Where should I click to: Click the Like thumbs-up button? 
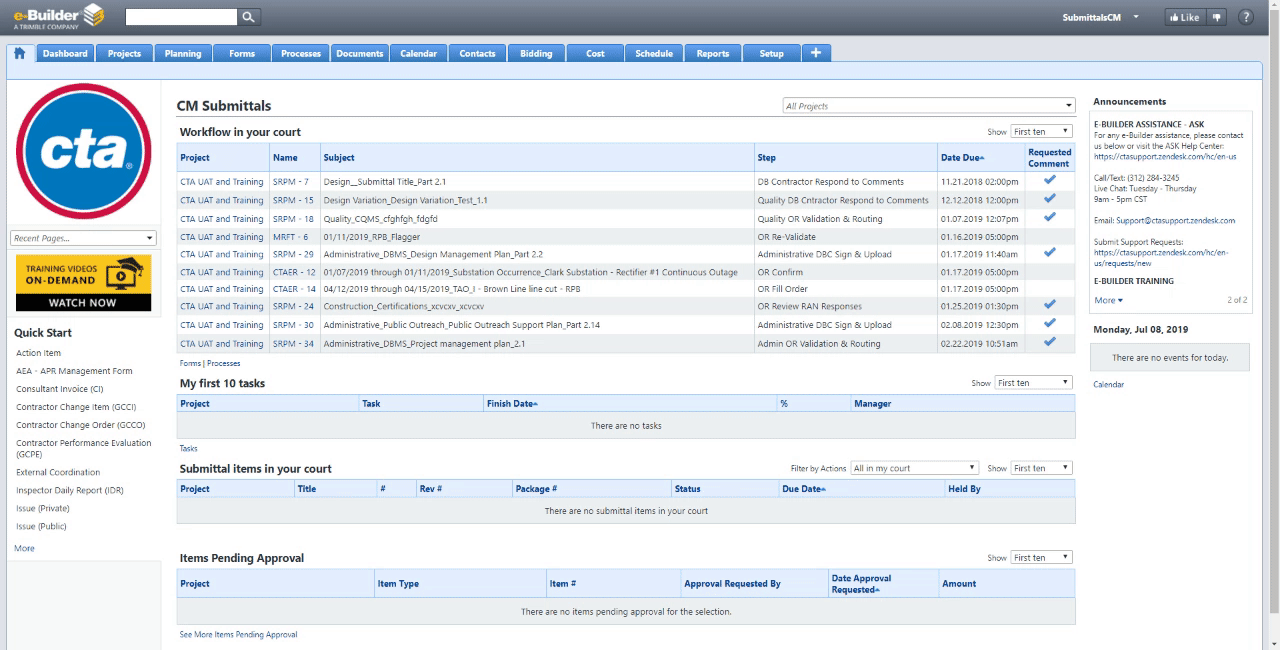[x=1184, y=17]
